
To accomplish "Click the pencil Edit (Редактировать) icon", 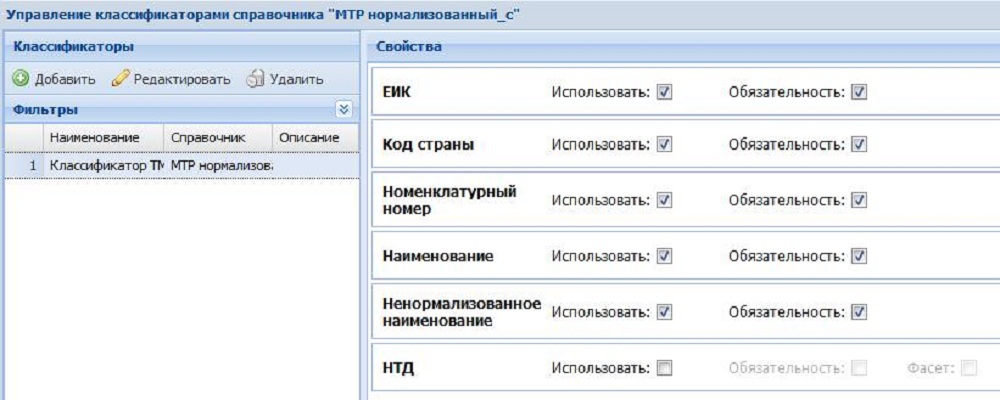I will (121, 79).
